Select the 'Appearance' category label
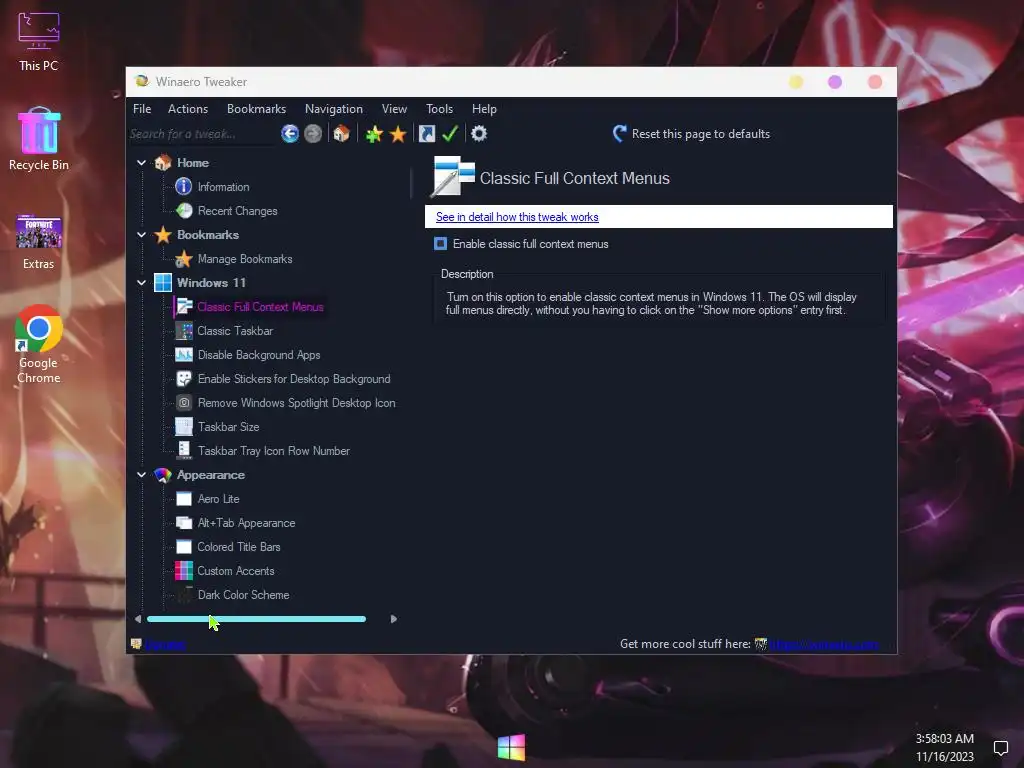Viewport: 1024px width, 768px height. (210, 475)
